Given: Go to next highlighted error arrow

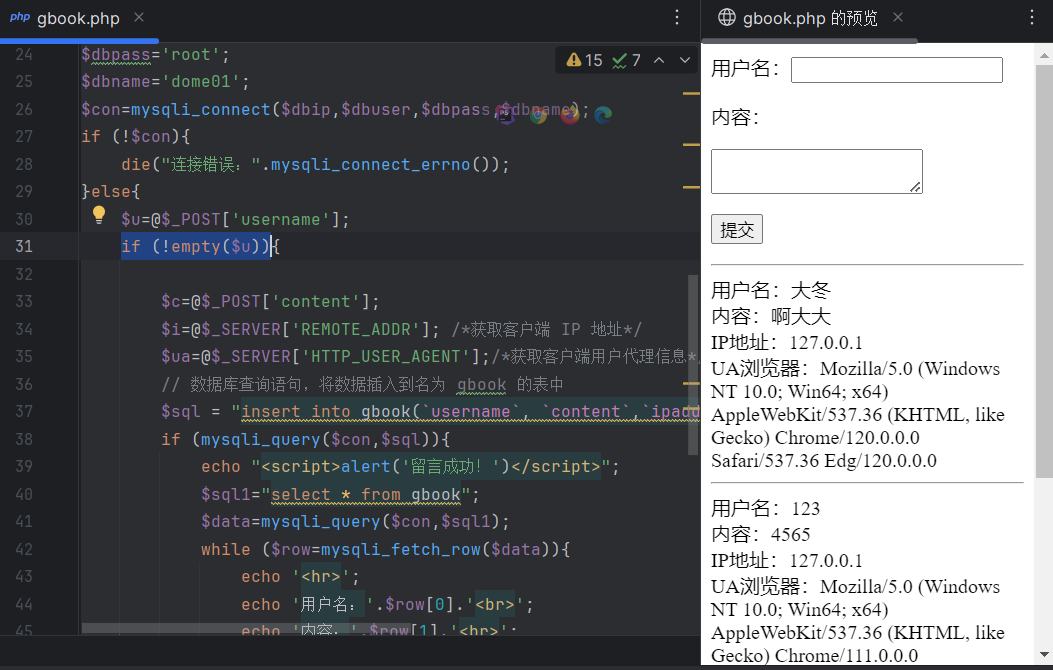Looking at the screenshot, I should click(x=685, y=60).
